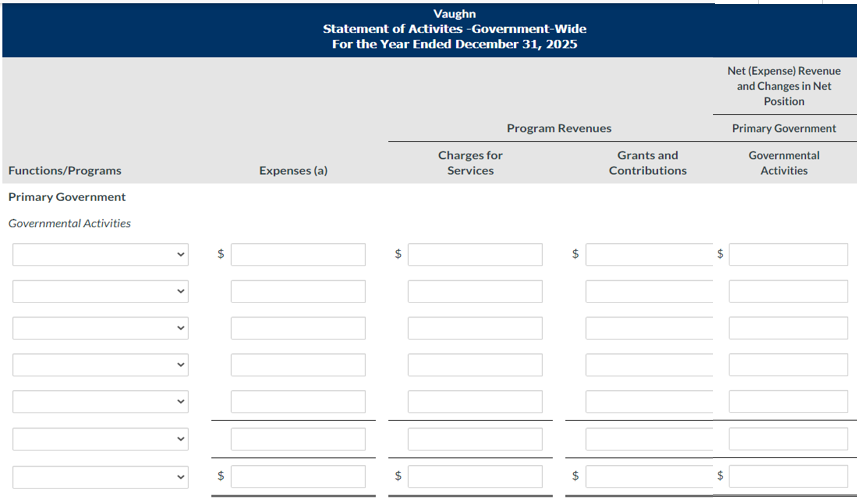
Task: Focus the third row Charges for Services field
Action: [476, 328]
